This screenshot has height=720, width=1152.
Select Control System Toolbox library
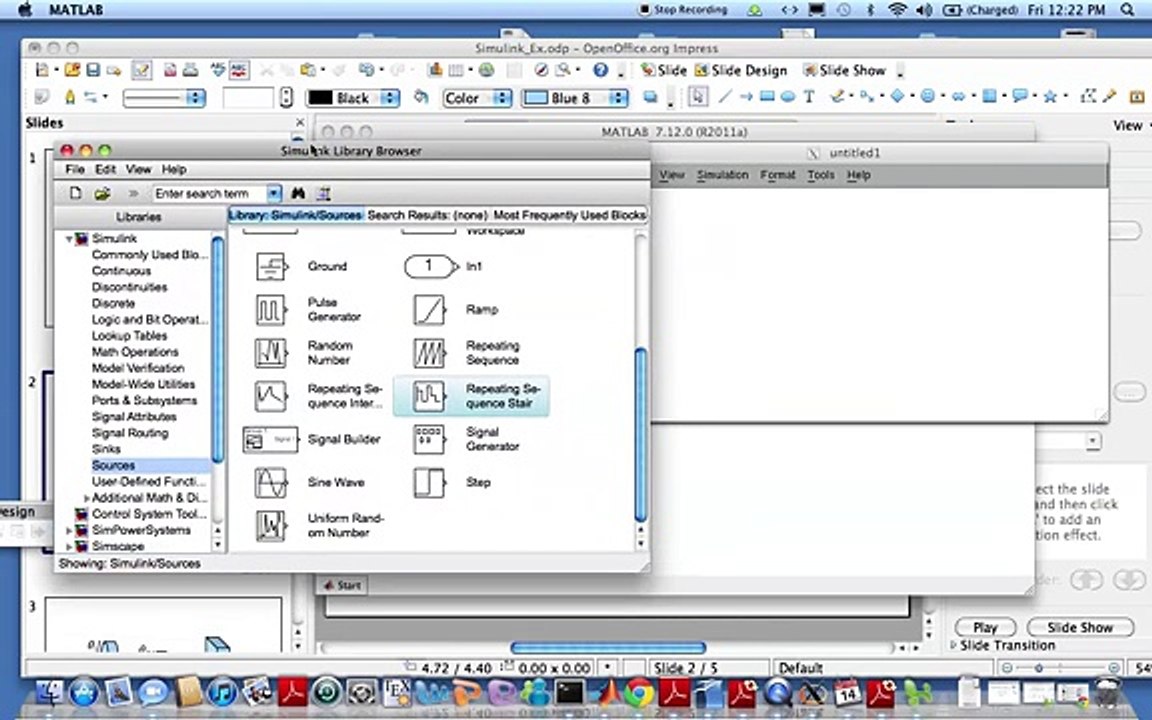tap(149, 514)
